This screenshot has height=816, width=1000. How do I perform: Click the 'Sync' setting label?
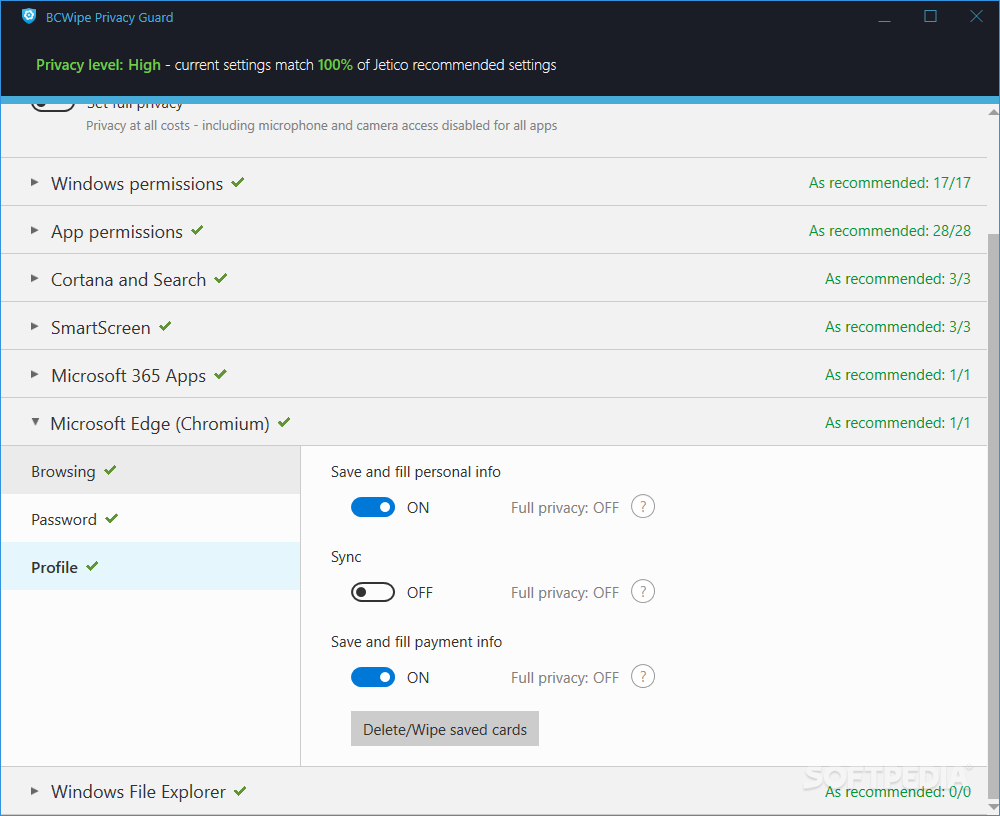346,557
